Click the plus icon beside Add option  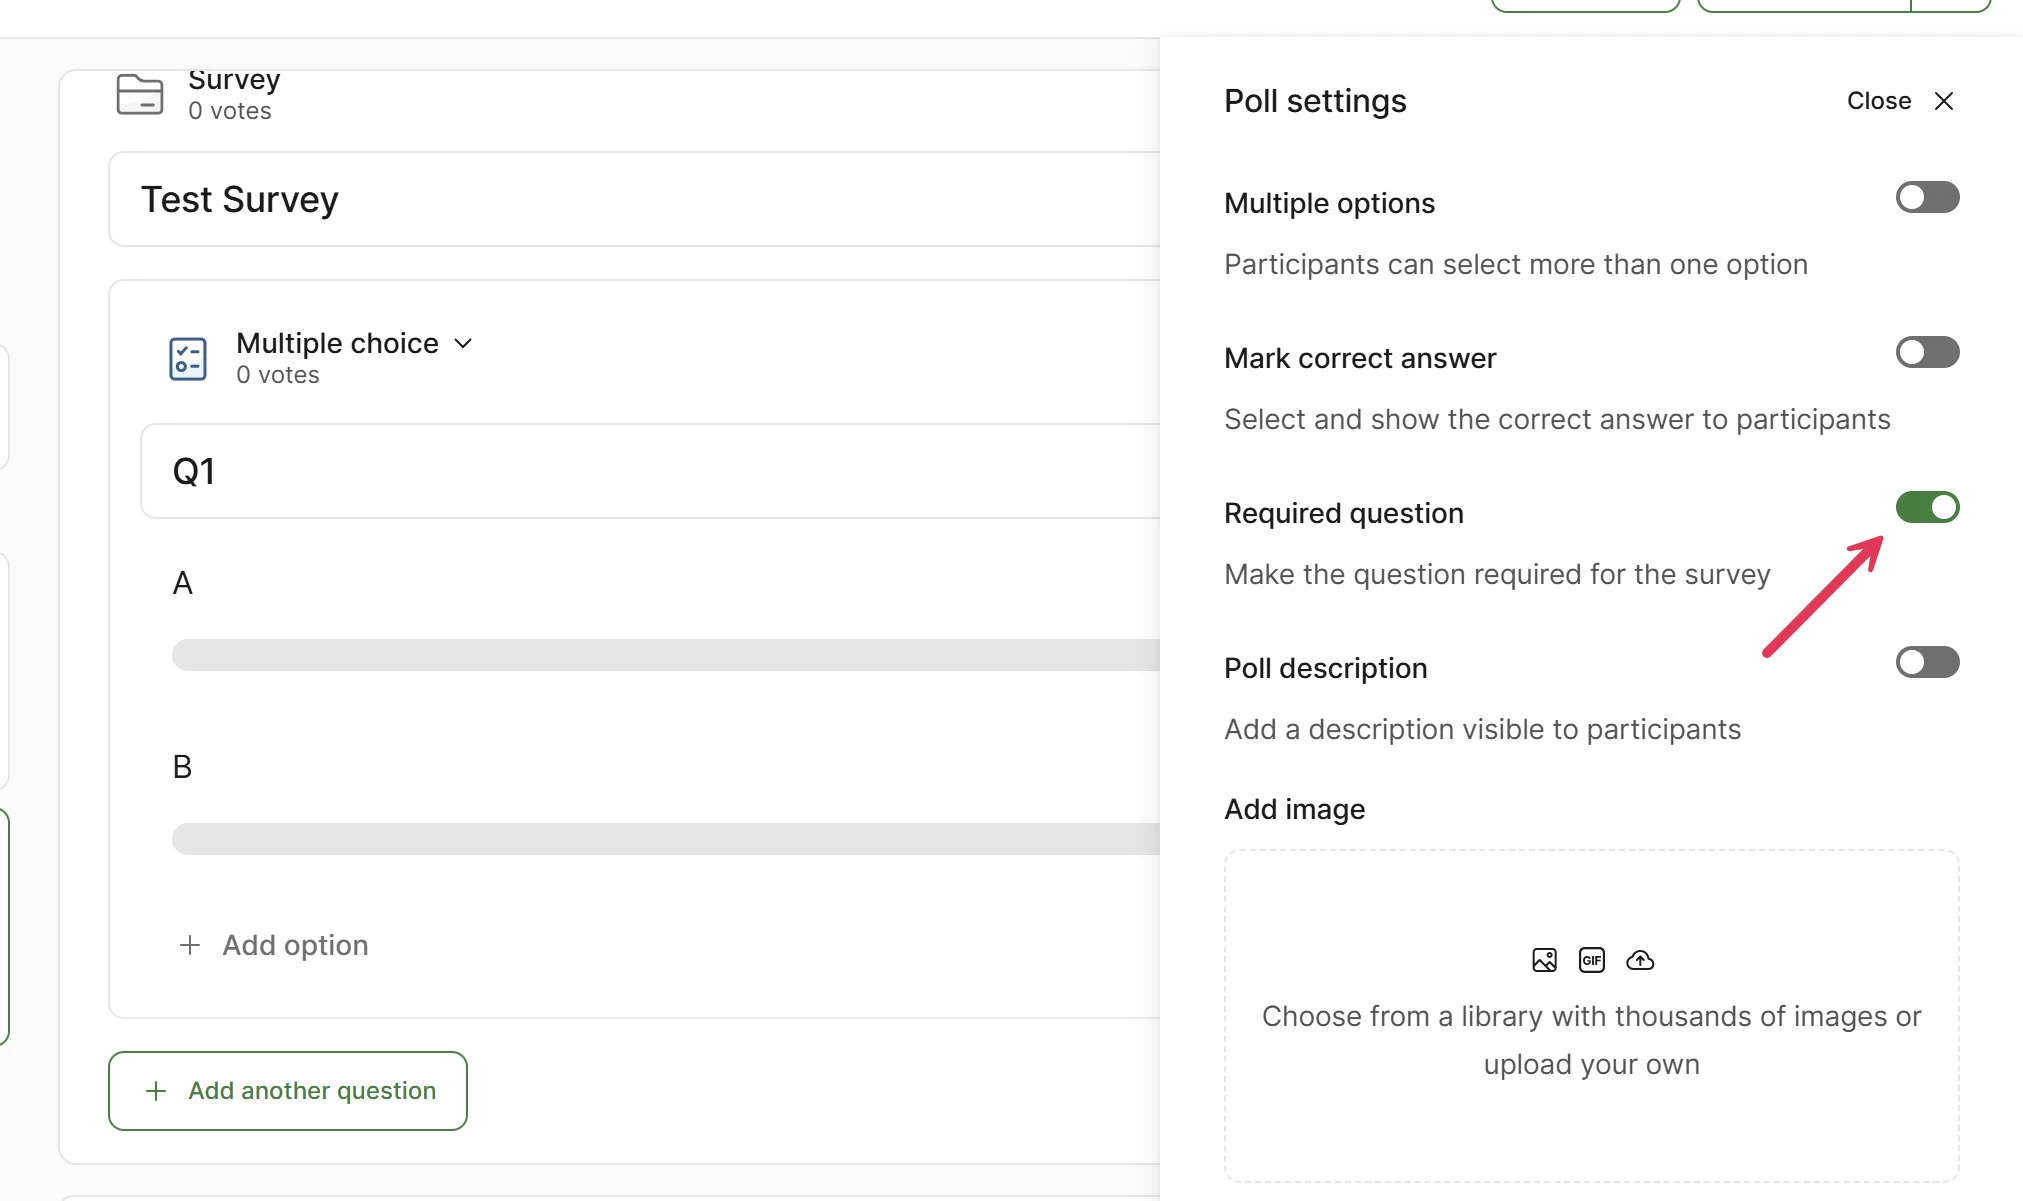190,945
